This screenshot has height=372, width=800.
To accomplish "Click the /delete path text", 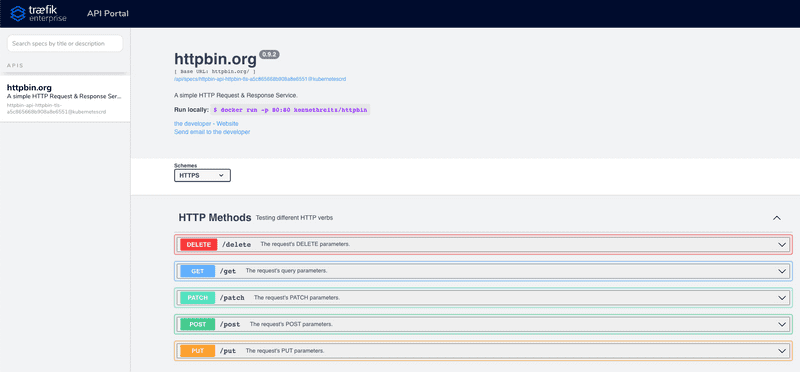I will pyautogui.click(x=236, y=244).
